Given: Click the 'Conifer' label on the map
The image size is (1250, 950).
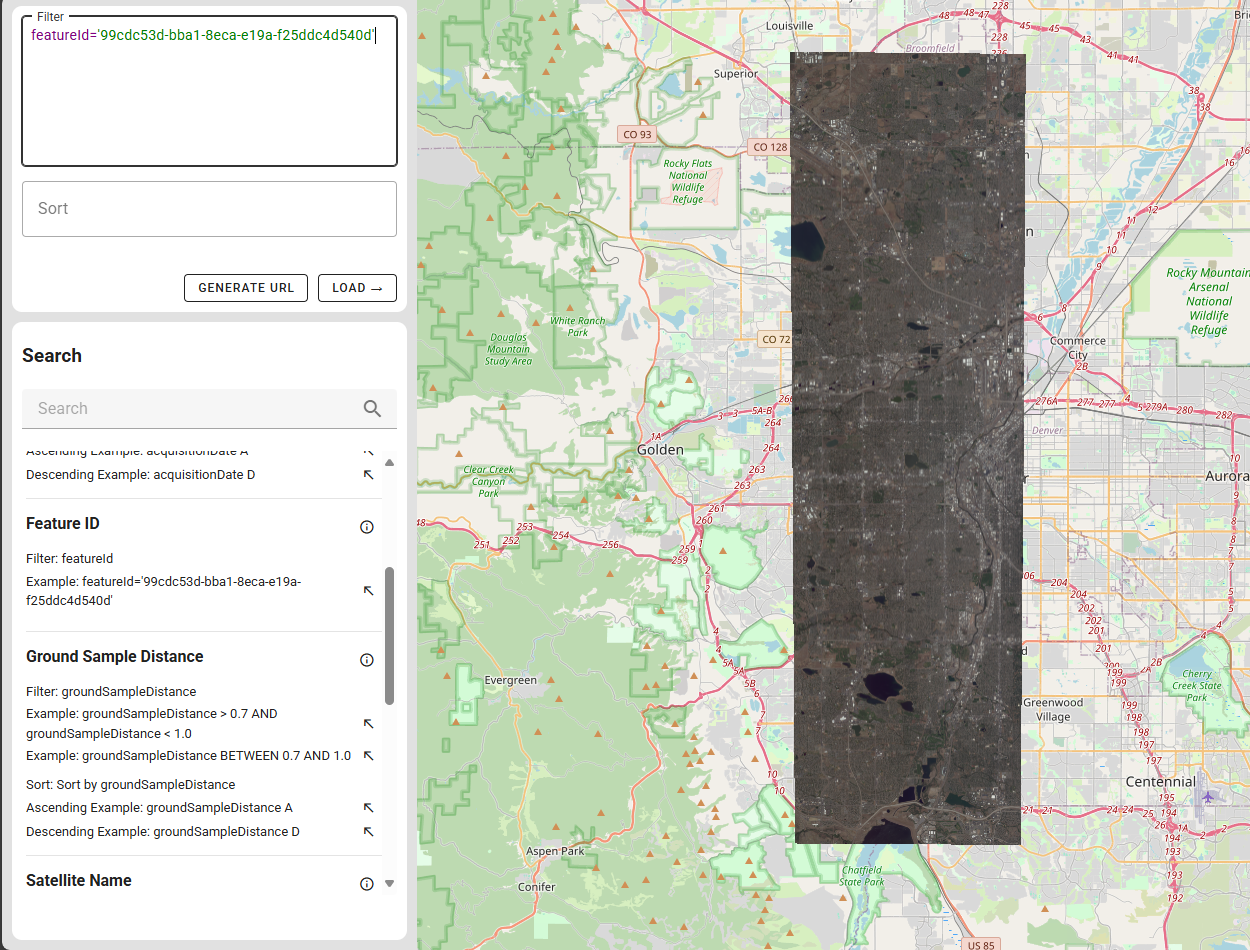Looking at the screenshot, I should pos(536,887).
